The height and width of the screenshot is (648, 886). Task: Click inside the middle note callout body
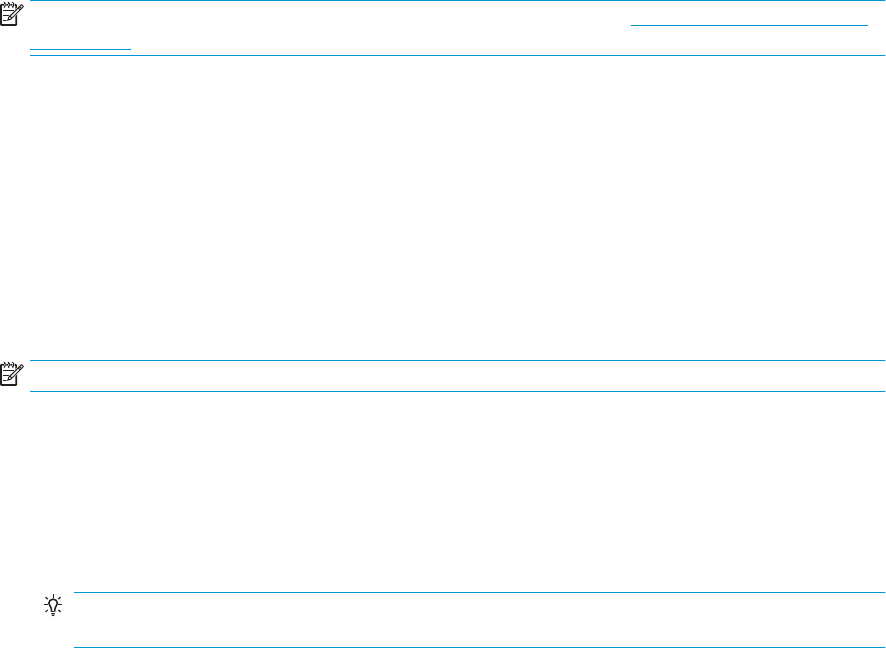(457, 376)
